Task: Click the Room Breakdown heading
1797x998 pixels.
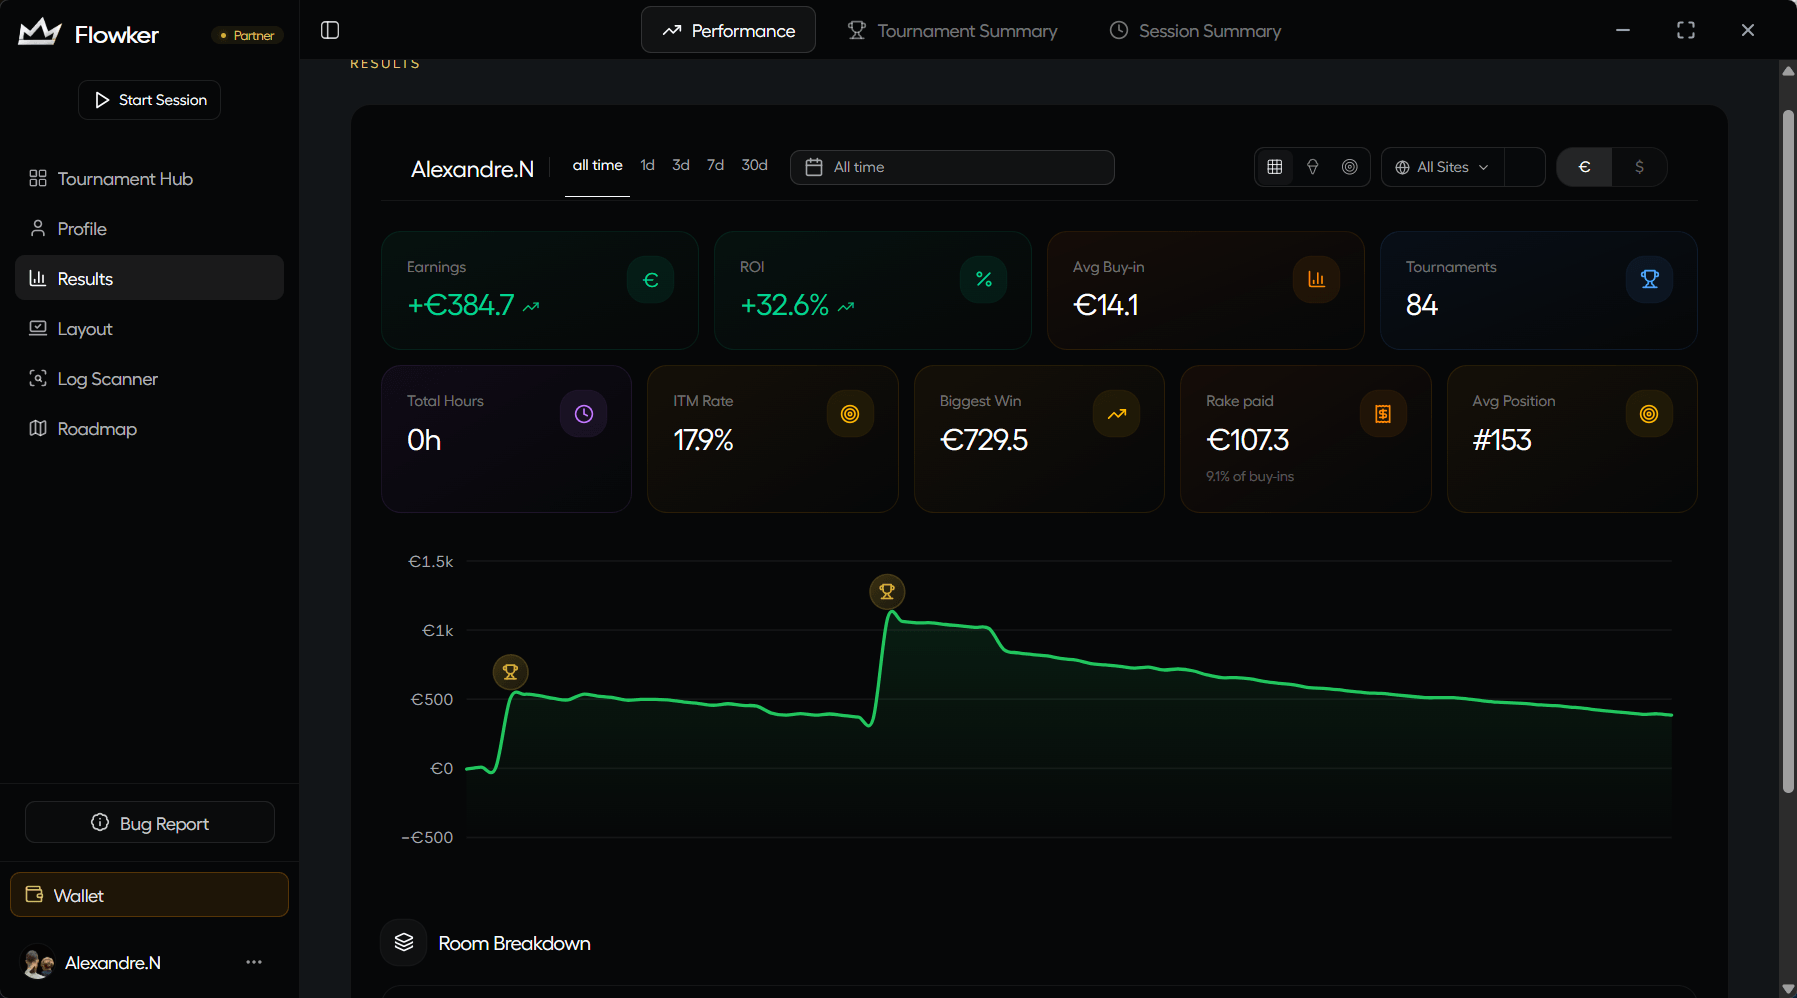Action: tap(514, 943)
